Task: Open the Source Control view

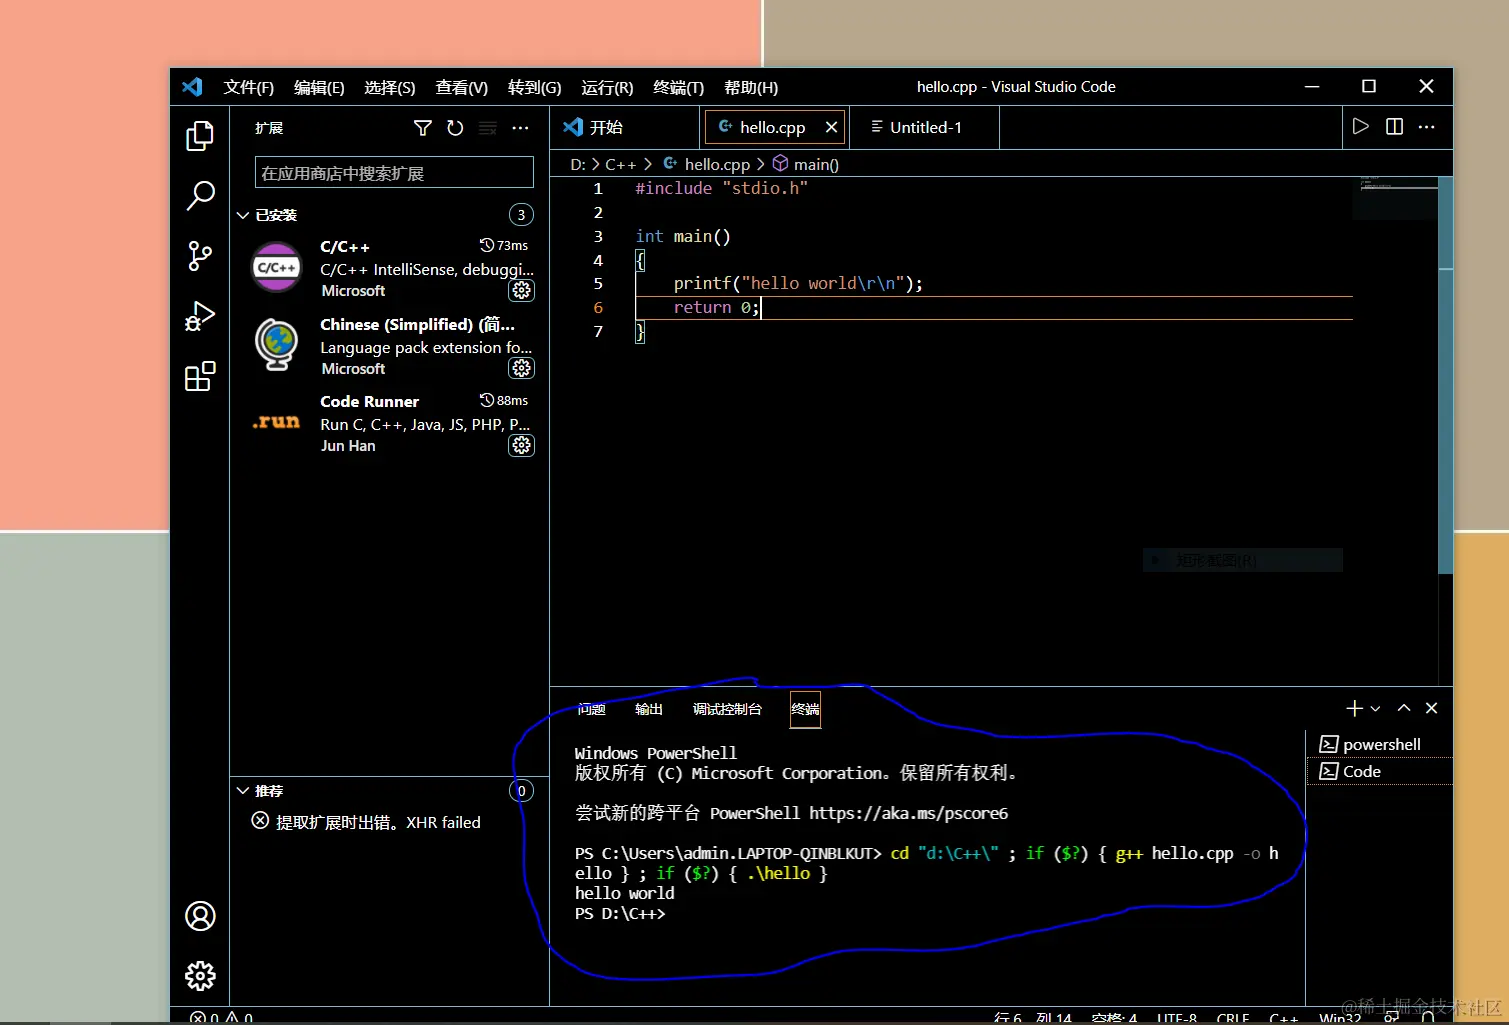Action: [200, 256]
